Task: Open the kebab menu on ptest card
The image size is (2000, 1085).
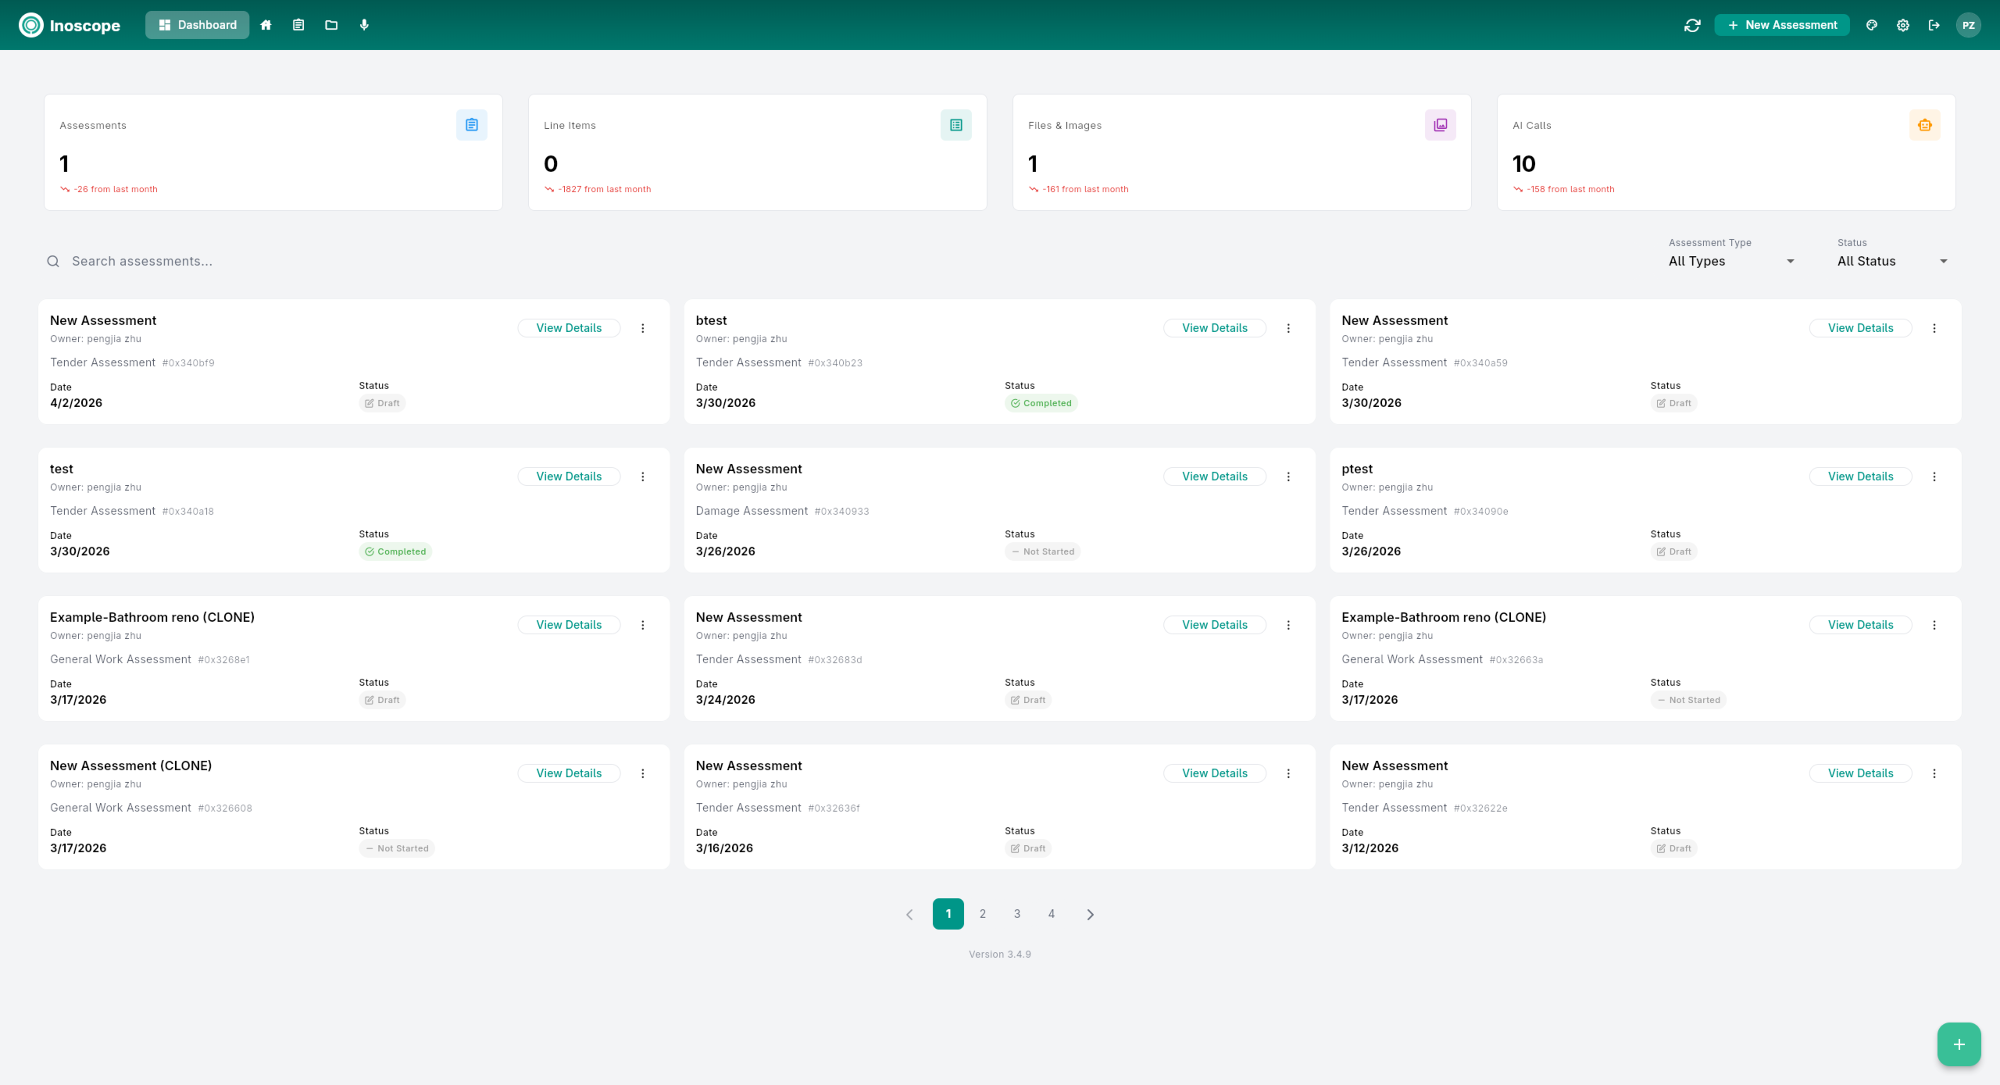Action: (x=1934, y=477)
